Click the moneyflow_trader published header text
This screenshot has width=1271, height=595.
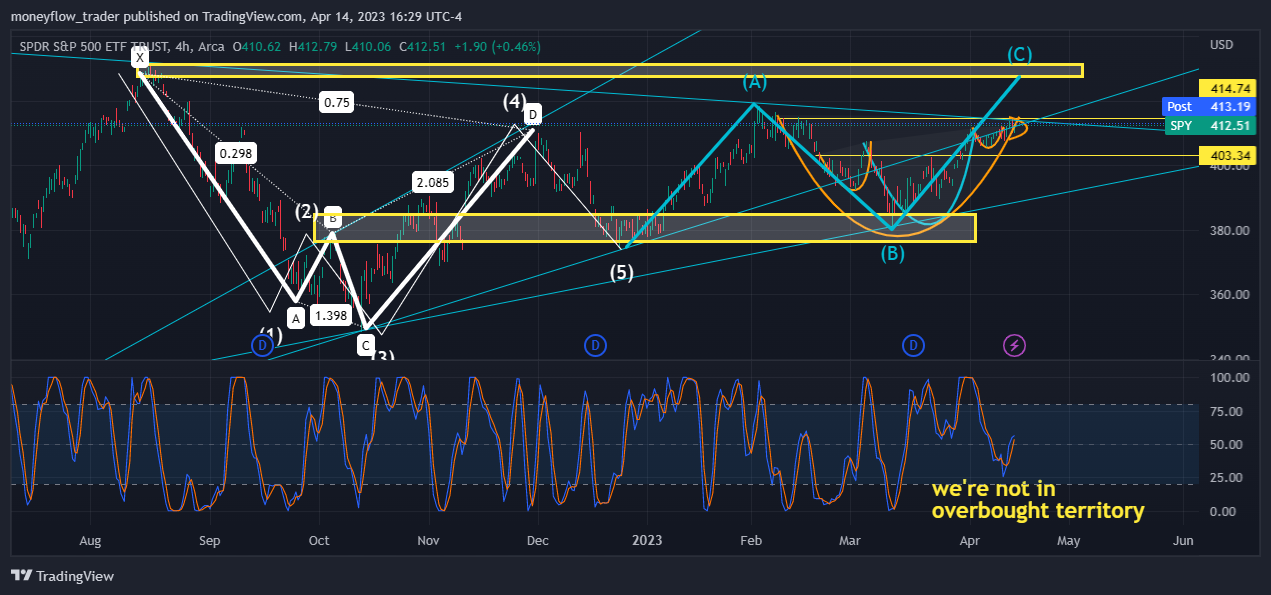(236, 16)
